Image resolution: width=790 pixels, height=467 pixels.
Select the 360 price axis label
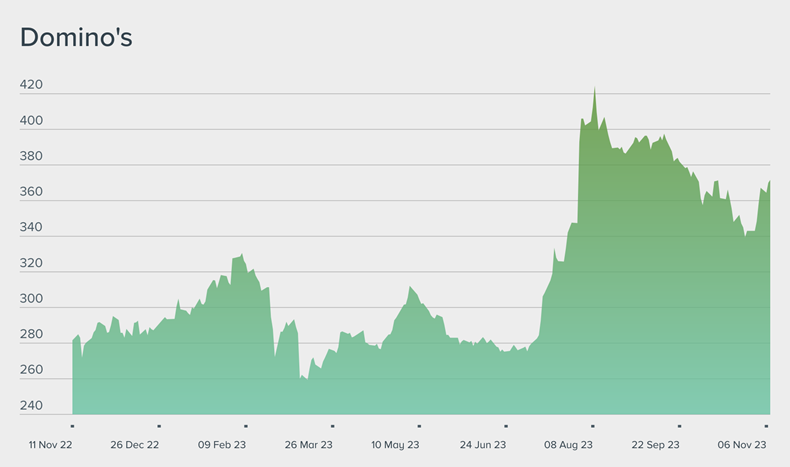(31, 192)
